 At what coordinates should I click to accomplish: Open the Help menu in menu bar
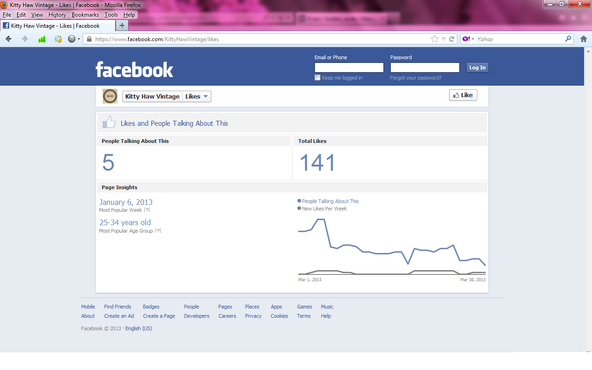coord(129,15)
